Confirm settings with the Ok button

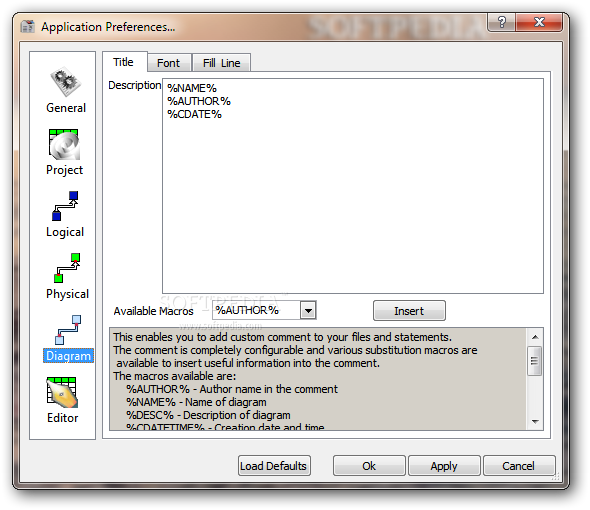point(369,466)
